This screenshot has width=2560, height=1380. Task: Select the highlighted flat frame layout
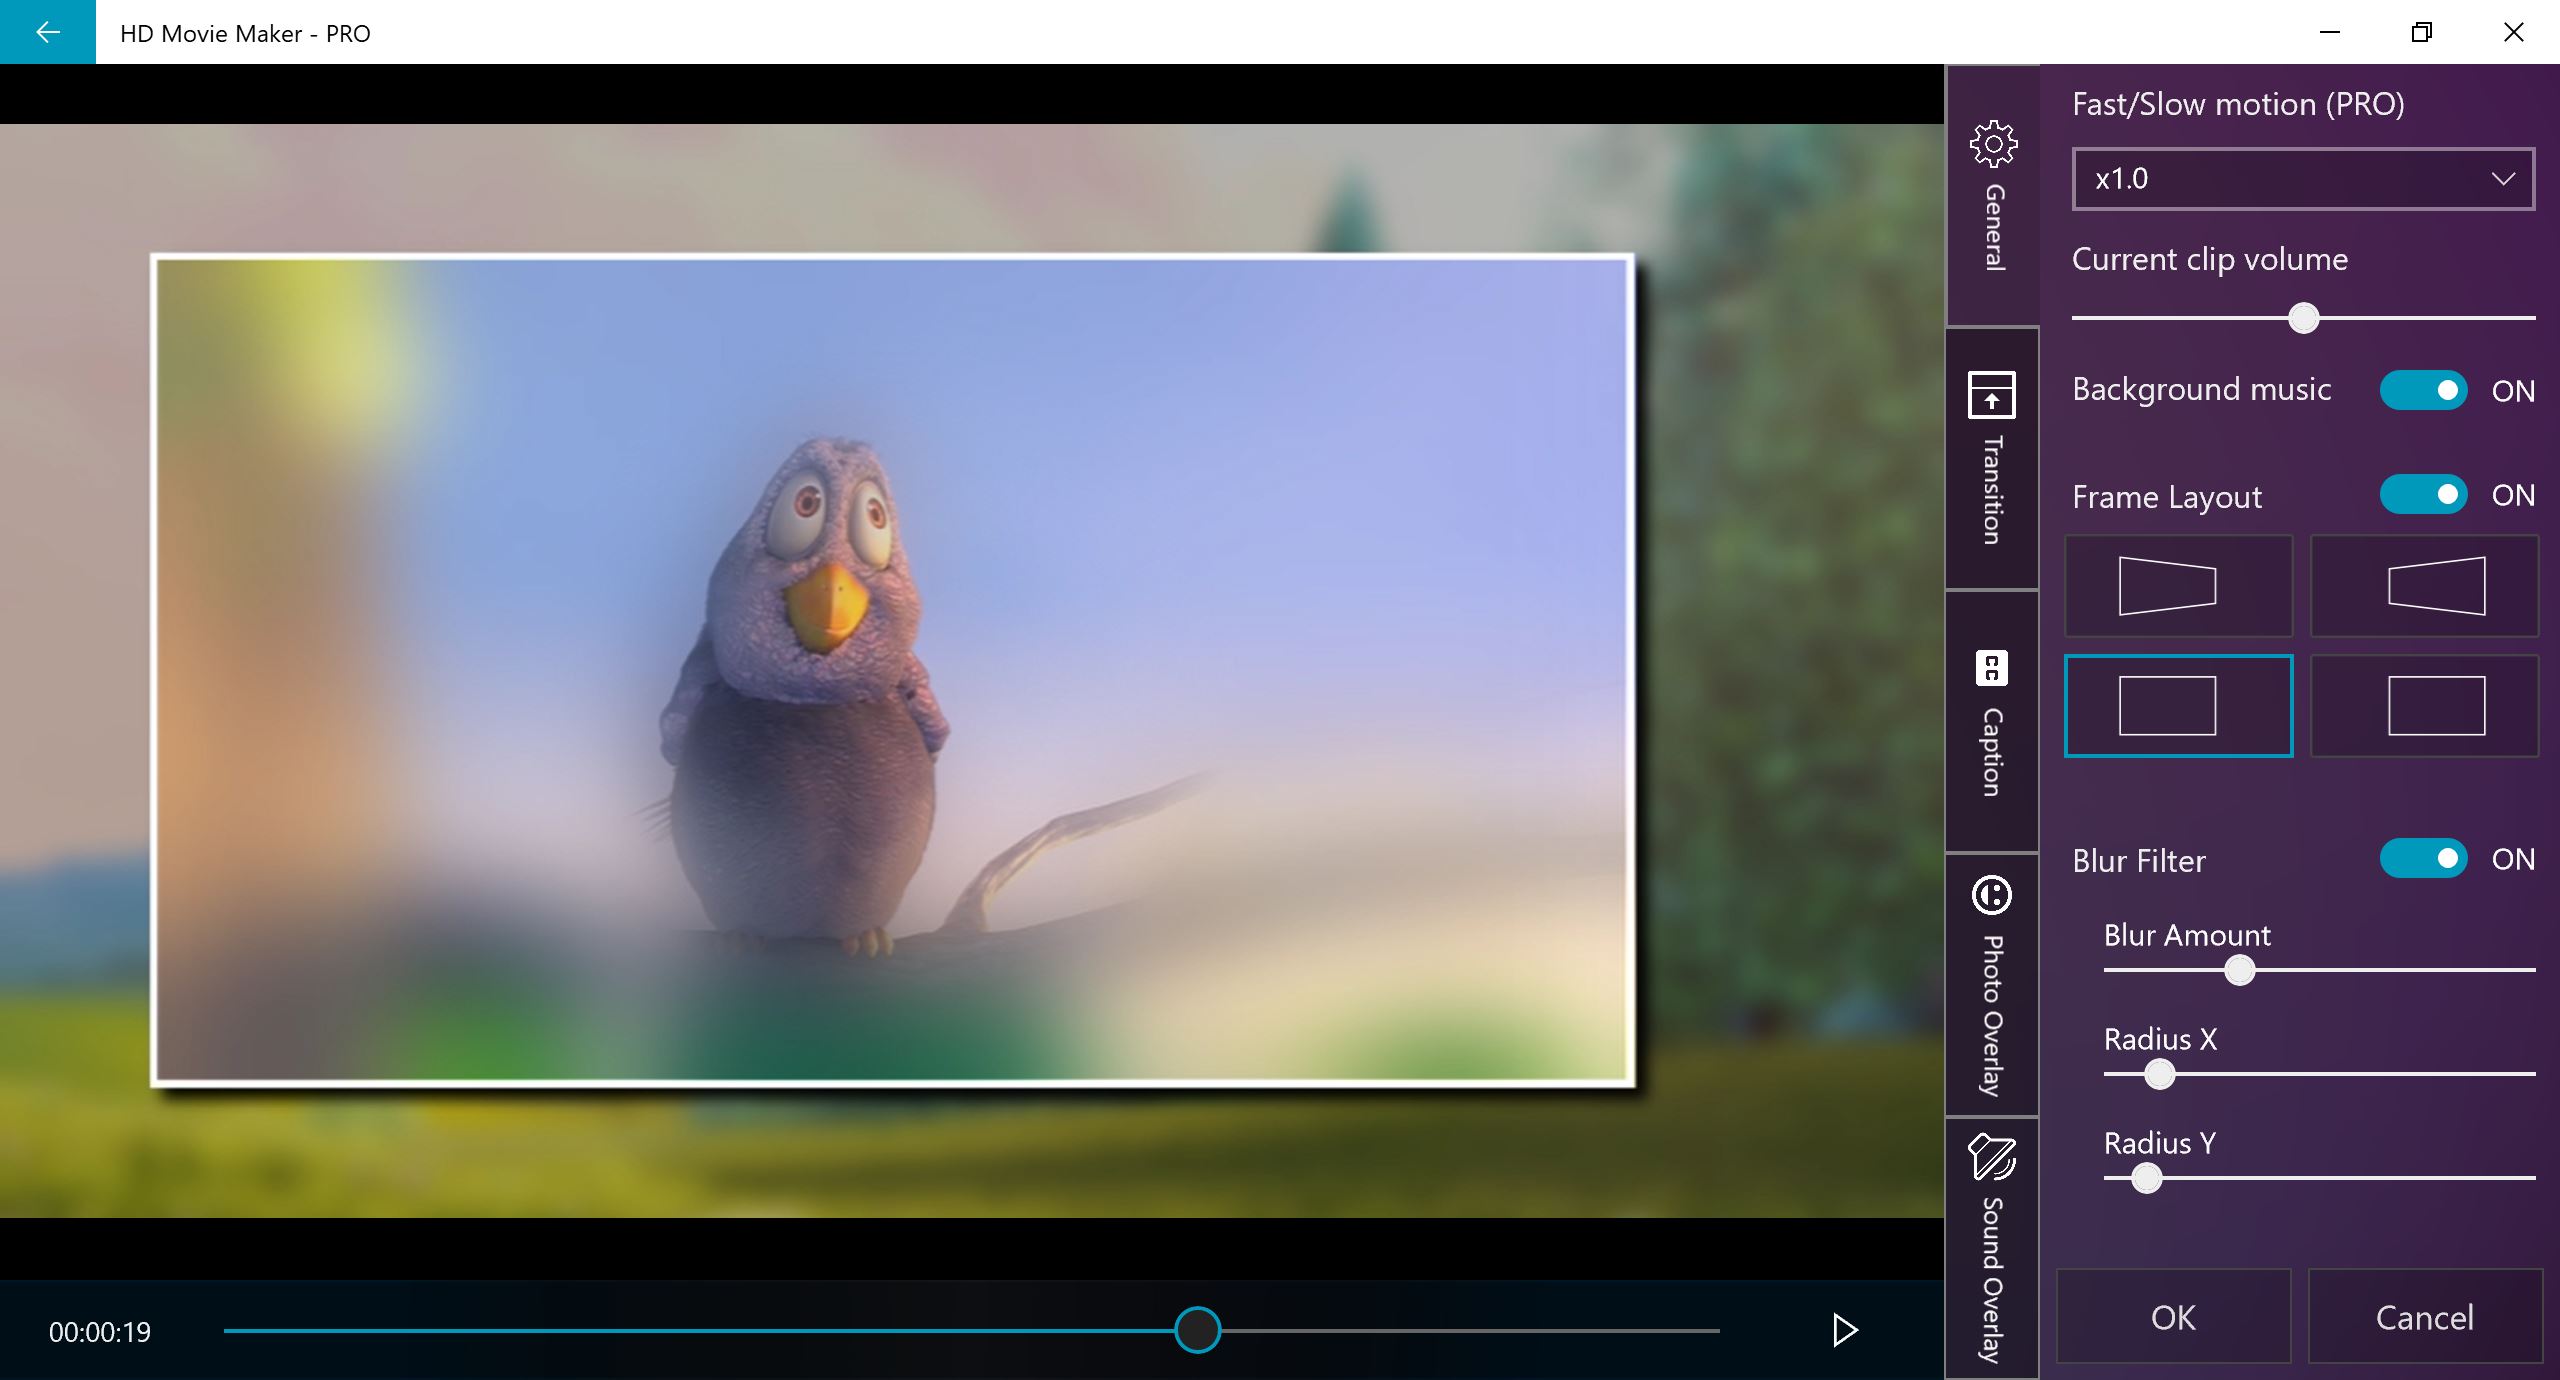pyautogui.click(x=2179, y=706)
